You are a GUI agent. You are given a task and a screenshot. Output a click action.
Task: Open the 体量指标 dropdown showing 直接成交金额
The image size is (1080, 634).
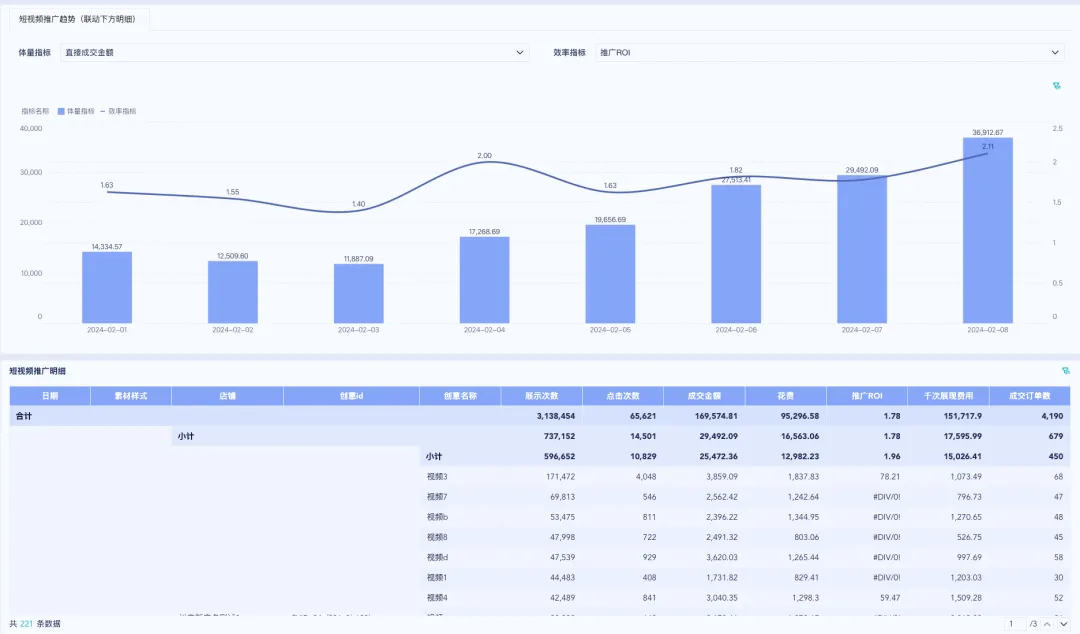[x=294, y=52]
